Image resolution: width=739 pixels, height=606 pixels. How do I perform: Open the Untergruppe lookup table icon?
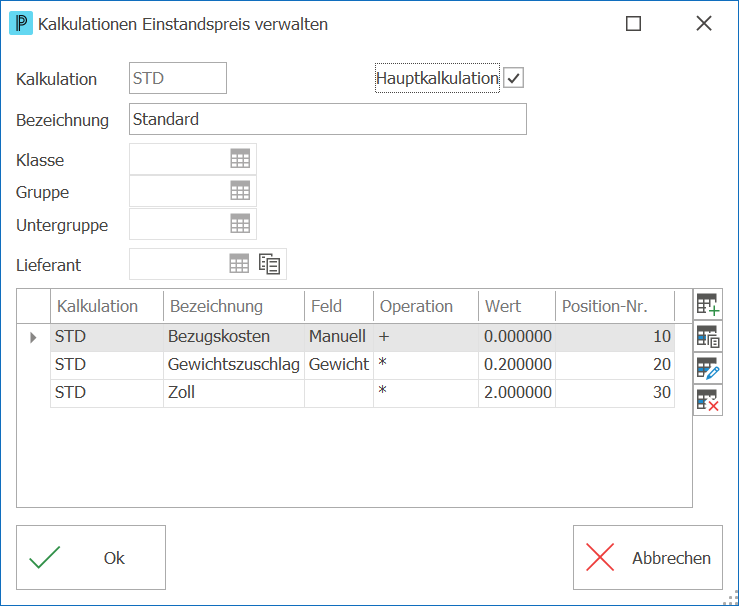click(x=240, y=223)
